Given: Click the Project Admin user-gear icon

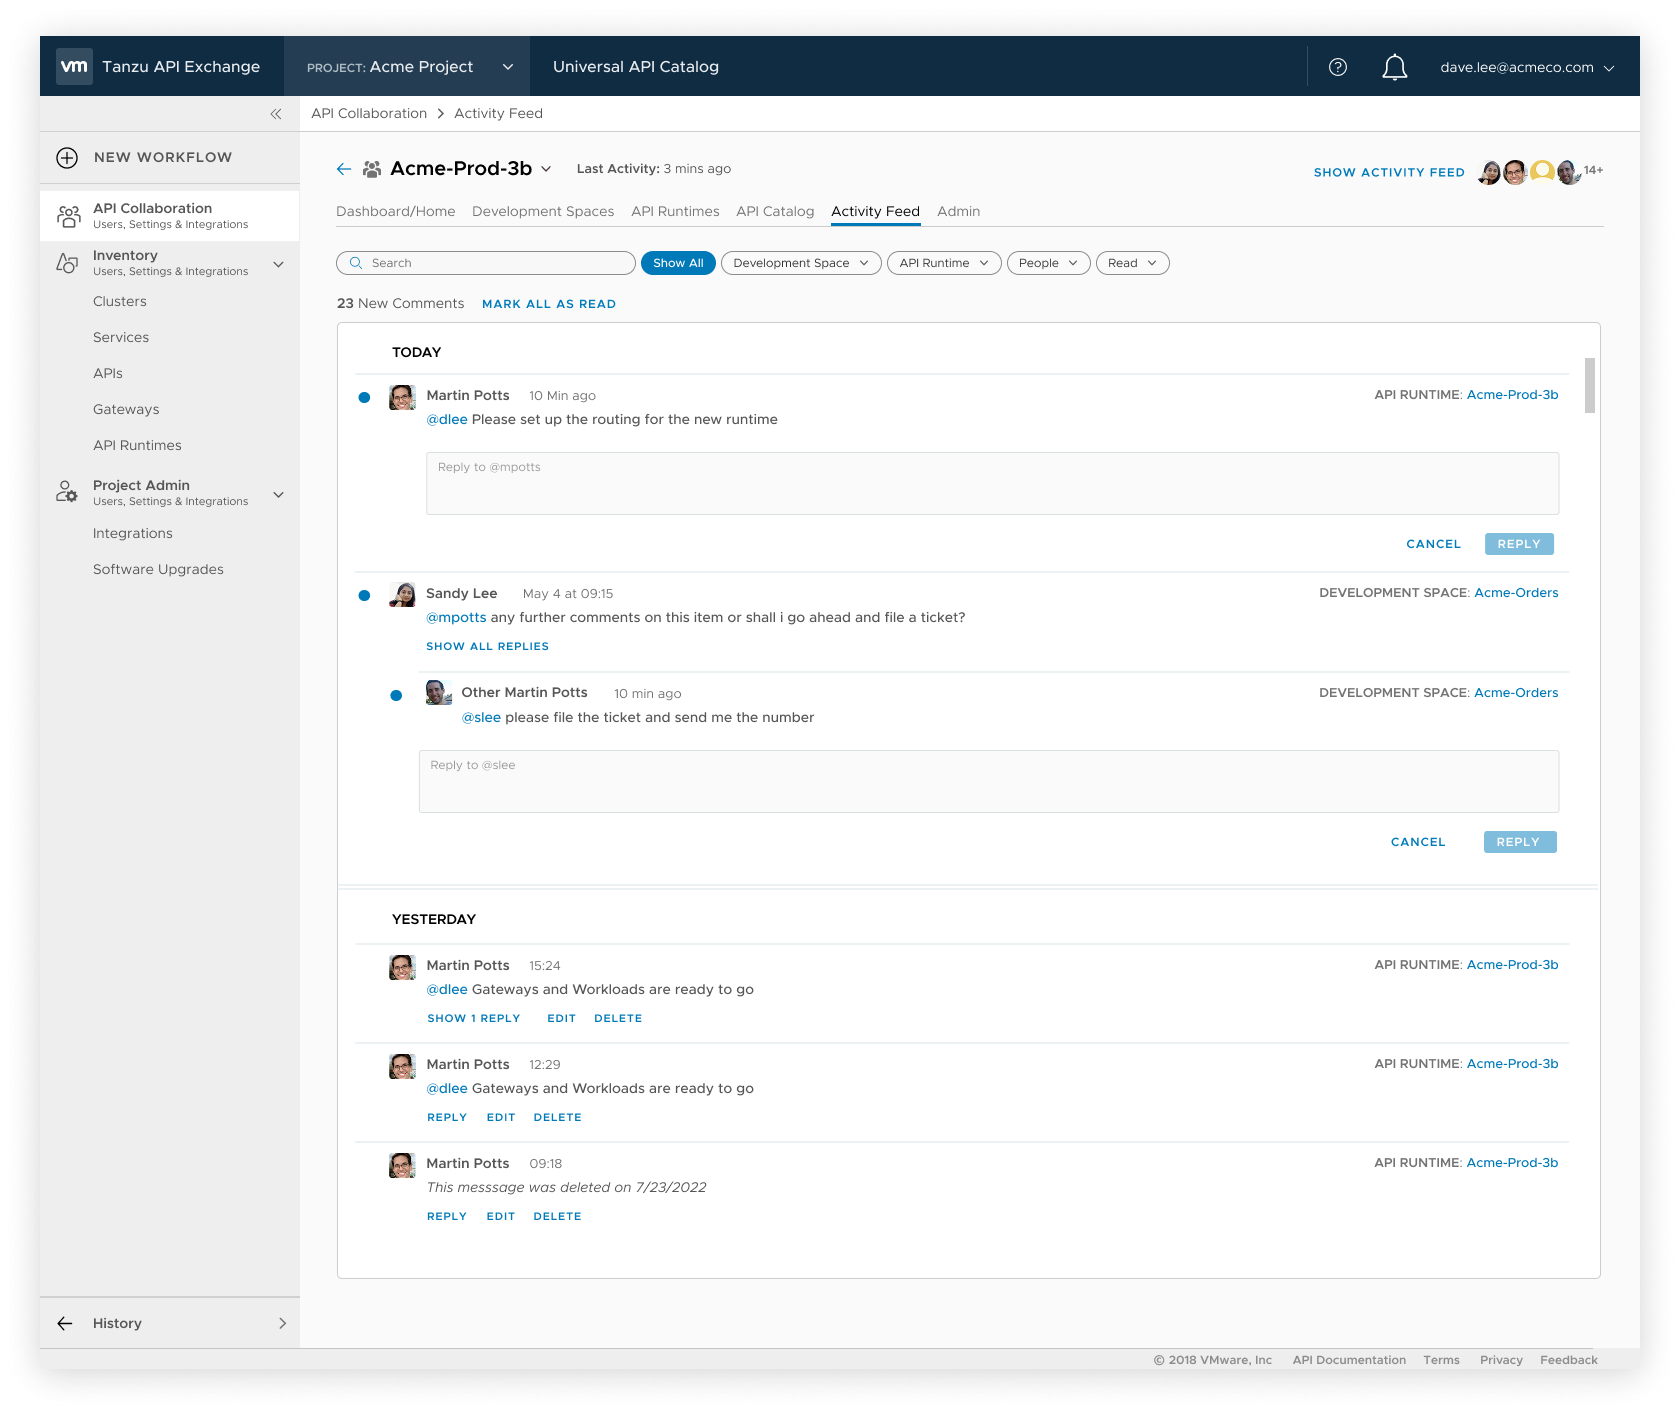Looking at the screenshot, I should (67, 492).
